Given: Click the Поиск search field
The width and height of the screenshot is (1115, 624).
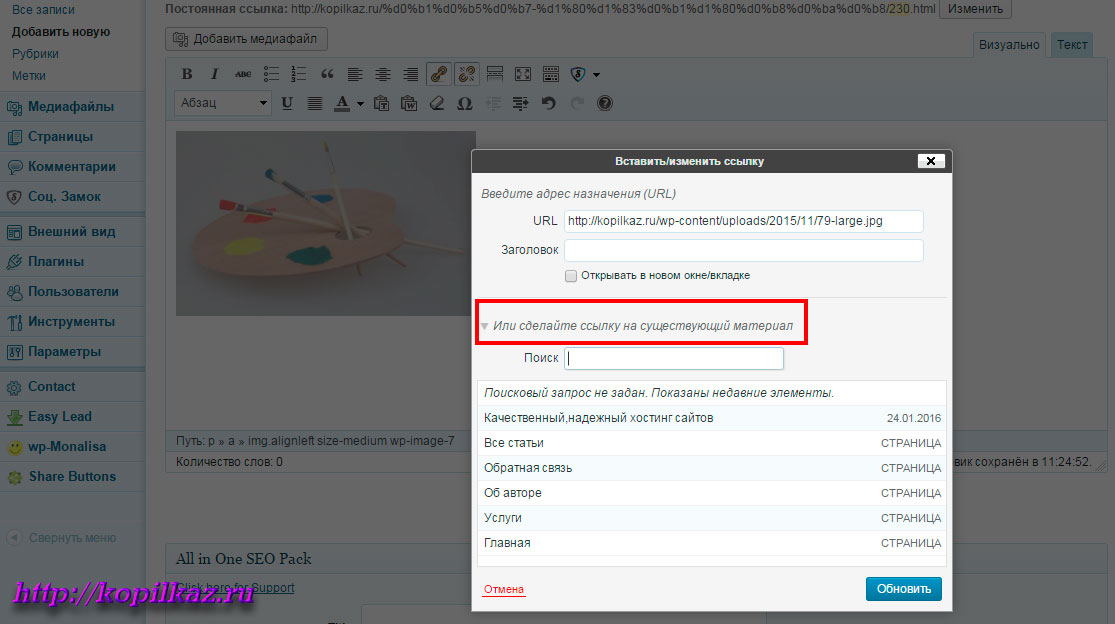Looking at the screenshot, I should [x=674, y=358].
